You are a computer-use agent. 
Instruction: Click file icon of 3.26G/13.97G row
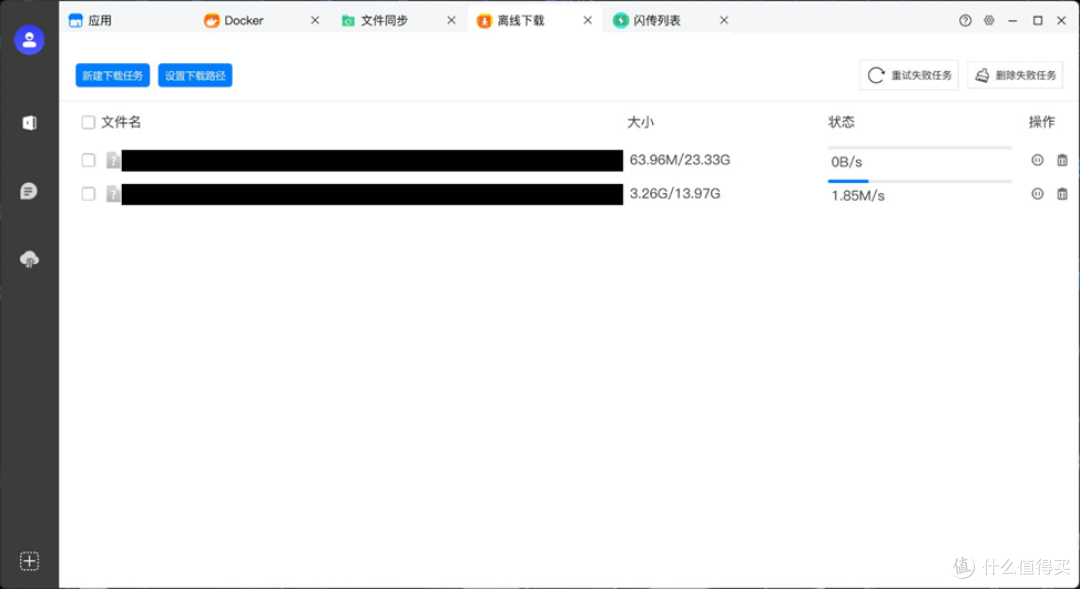point(113,194)
